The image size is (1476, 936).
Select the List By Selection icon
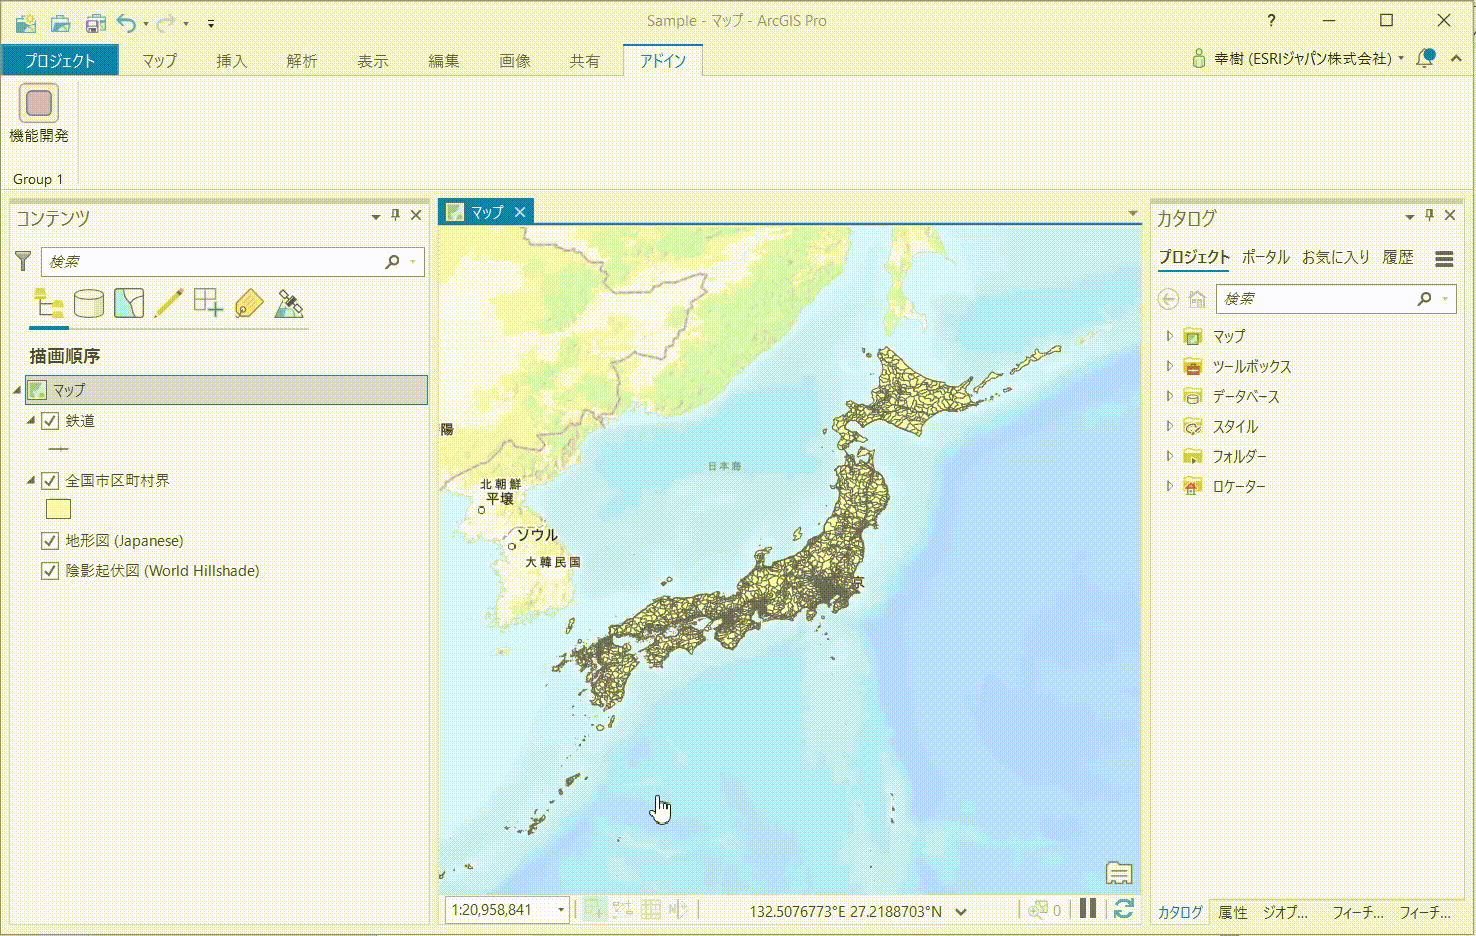(x=129, y=303)
